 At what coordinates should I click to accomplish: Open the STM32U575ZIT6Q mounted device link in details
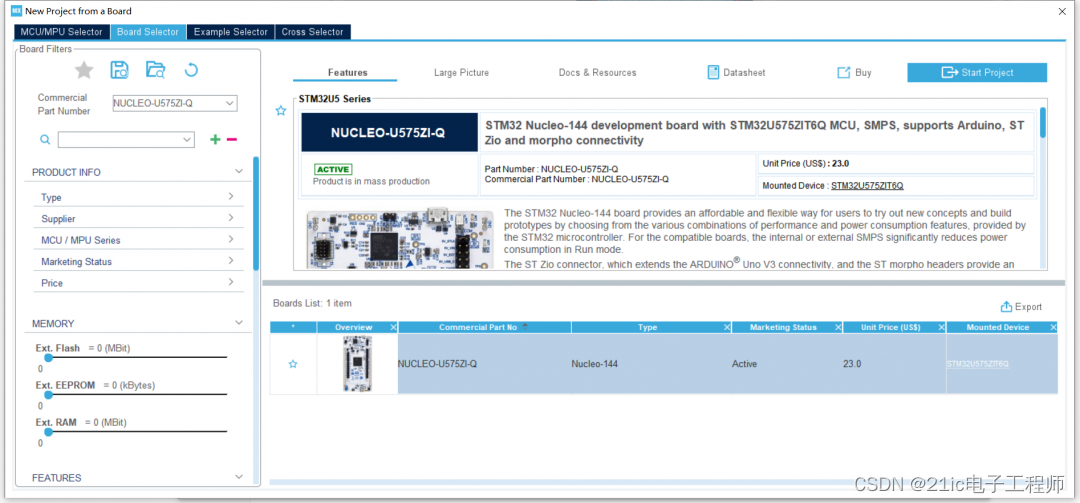click(x=867, y=185)
